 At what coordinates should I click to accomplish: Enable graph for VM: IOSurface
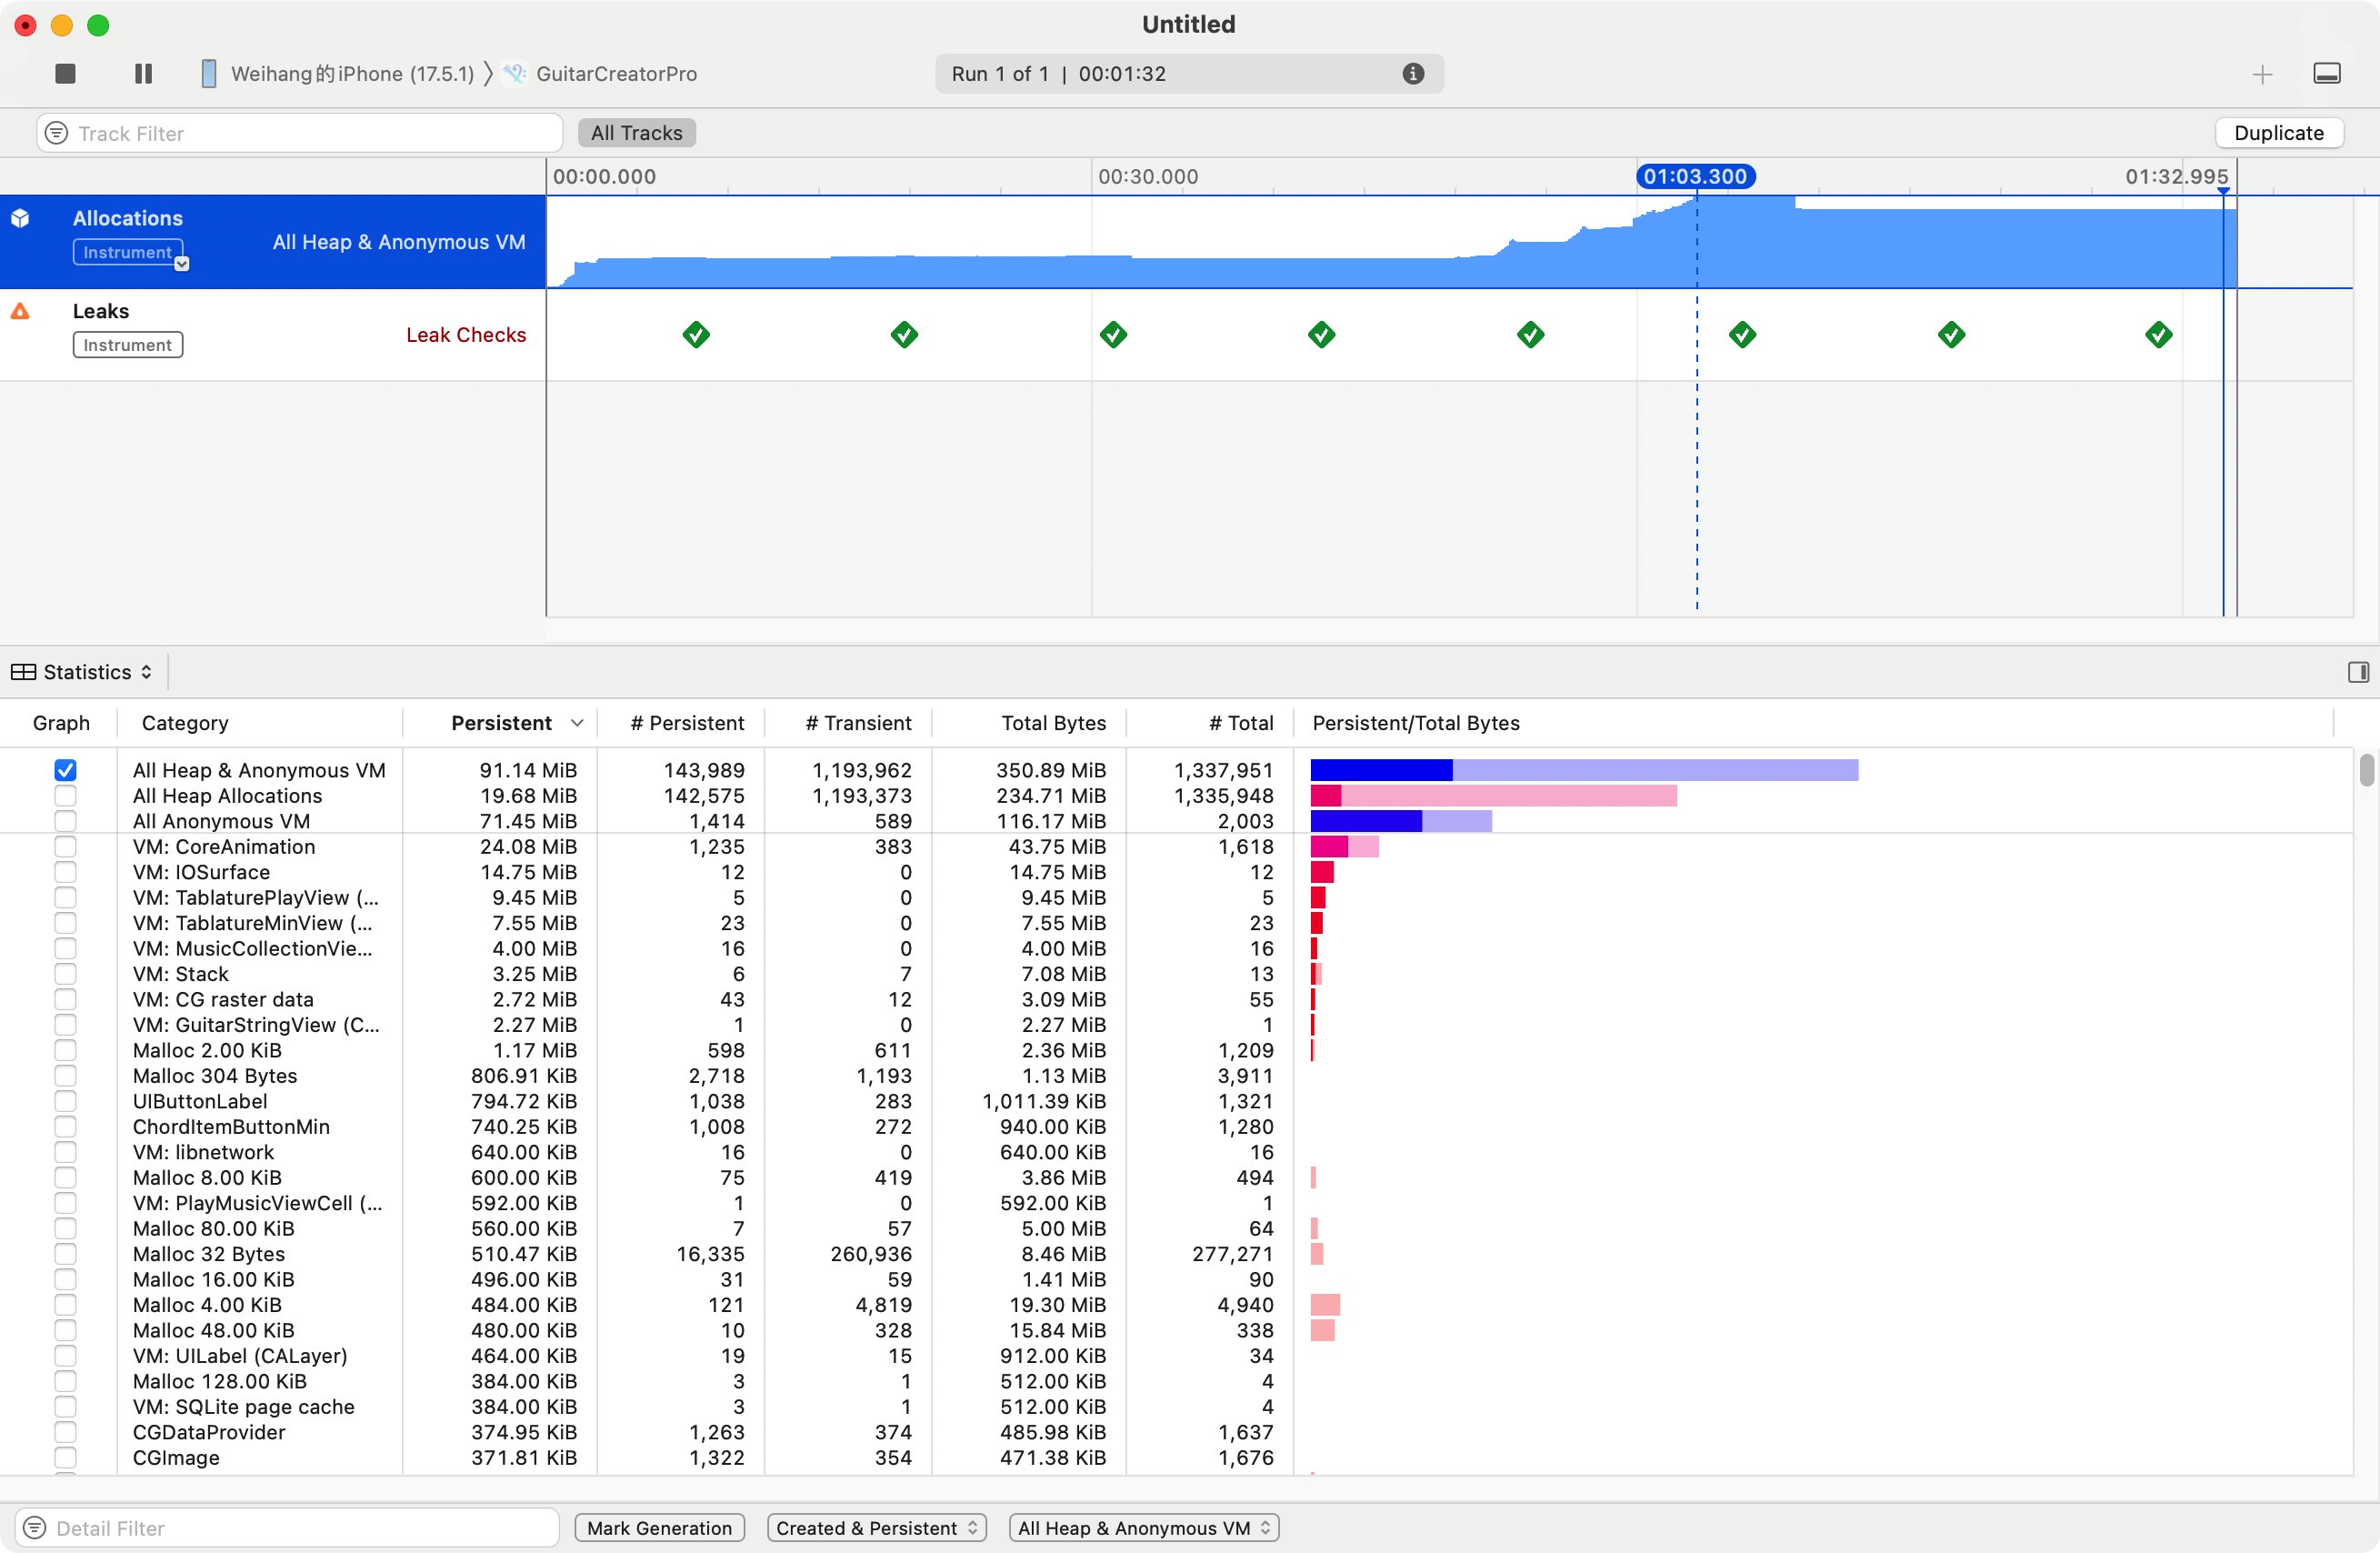(65, 872)
